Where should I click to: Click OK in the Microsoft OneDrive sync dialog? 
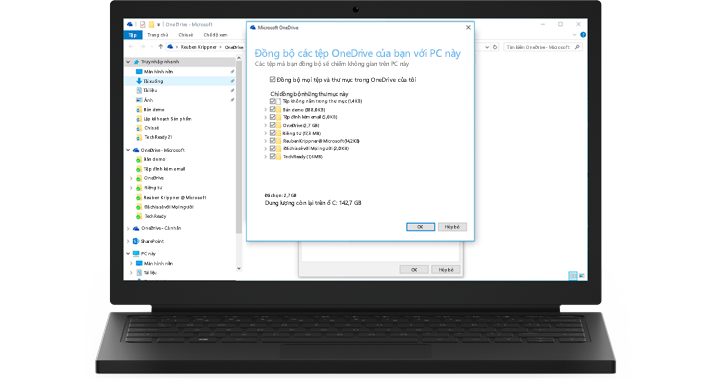(x=420, y=227)
